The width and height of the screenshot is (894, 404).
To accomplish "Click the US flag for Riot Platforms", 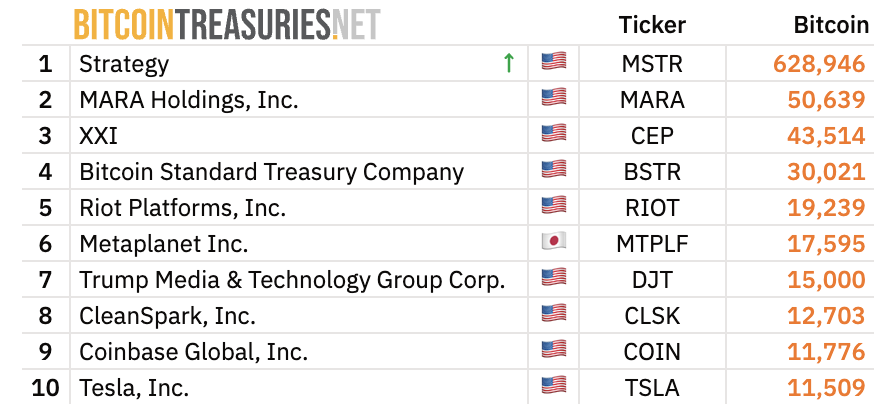I will 553,207.
